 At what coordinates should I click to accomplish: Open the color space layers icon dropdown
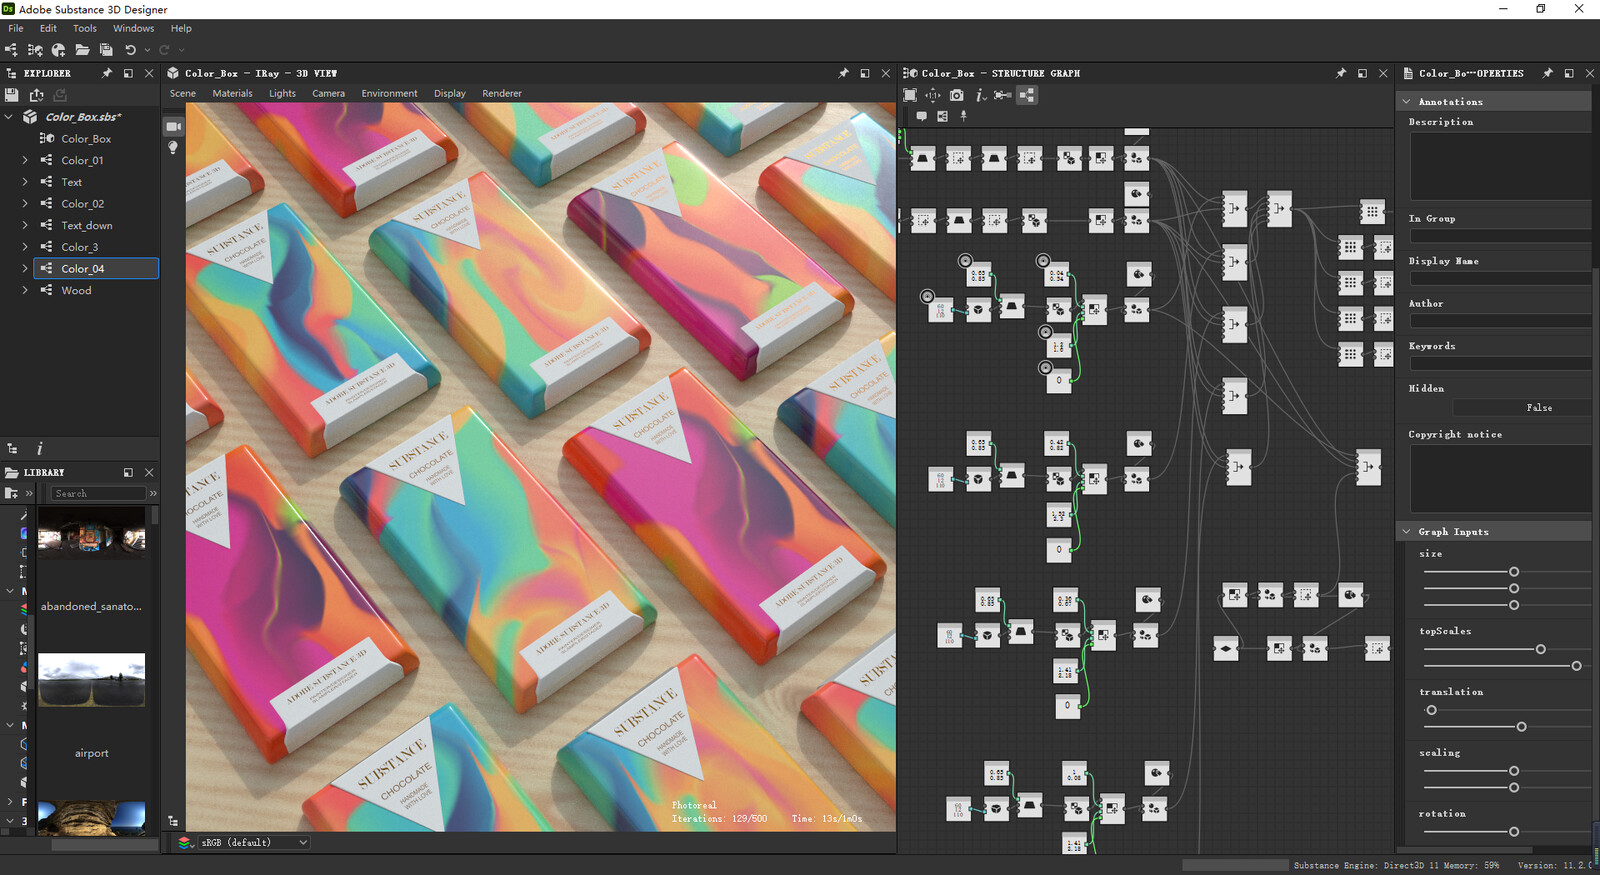pos(186,842)
